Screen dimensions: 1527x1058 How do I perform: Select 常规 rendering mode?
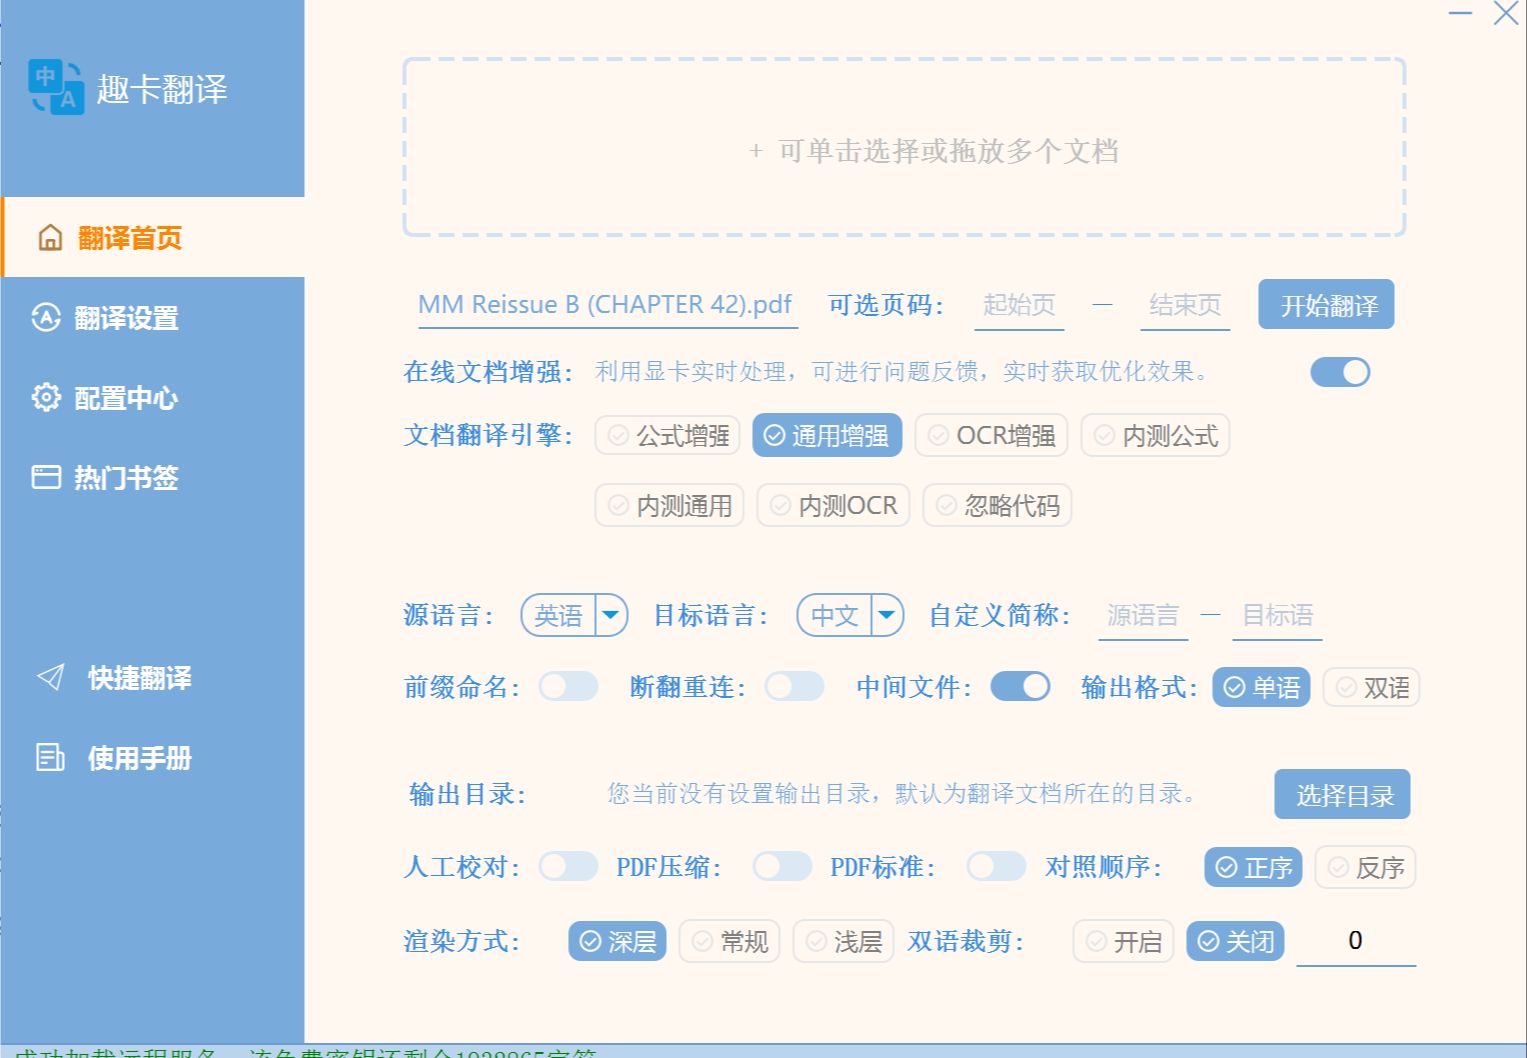pyautogui.click(x=729, y=941)
